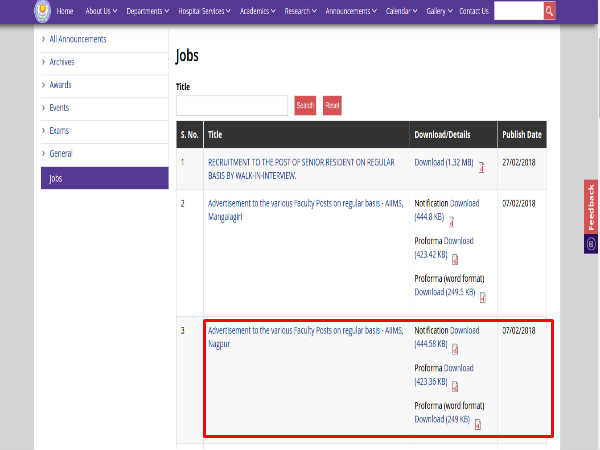Click file icon beside Download (249.5 KB)
Screen dimensions: 600x450
[x=483, y=297]
